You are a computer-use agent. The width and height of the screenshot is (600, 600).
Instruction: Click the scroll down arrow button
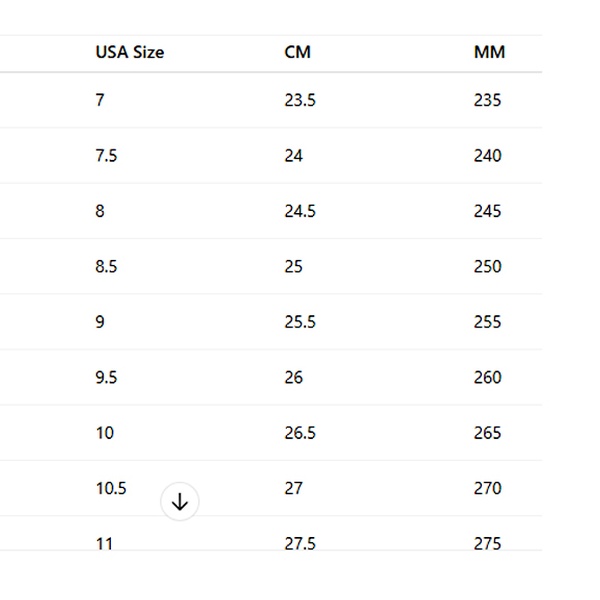click(x=180, y=502)
